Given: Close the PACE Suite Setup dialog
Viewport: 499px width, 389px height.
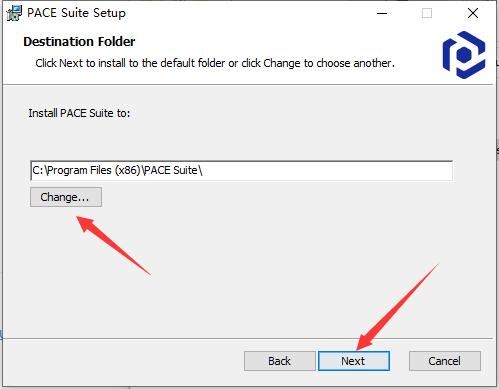Looking at the screenshot, I should tap(473, 13).
